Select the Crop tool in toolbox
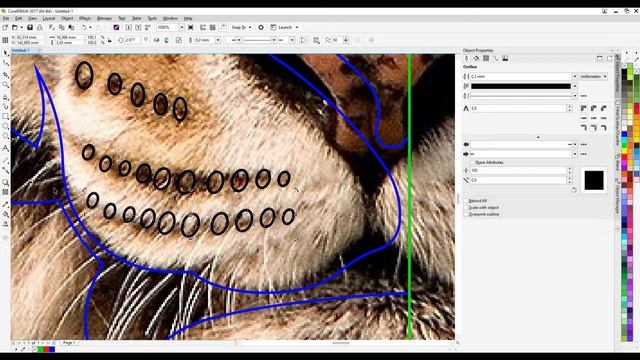The image size is (640, 360). (6, 74)
